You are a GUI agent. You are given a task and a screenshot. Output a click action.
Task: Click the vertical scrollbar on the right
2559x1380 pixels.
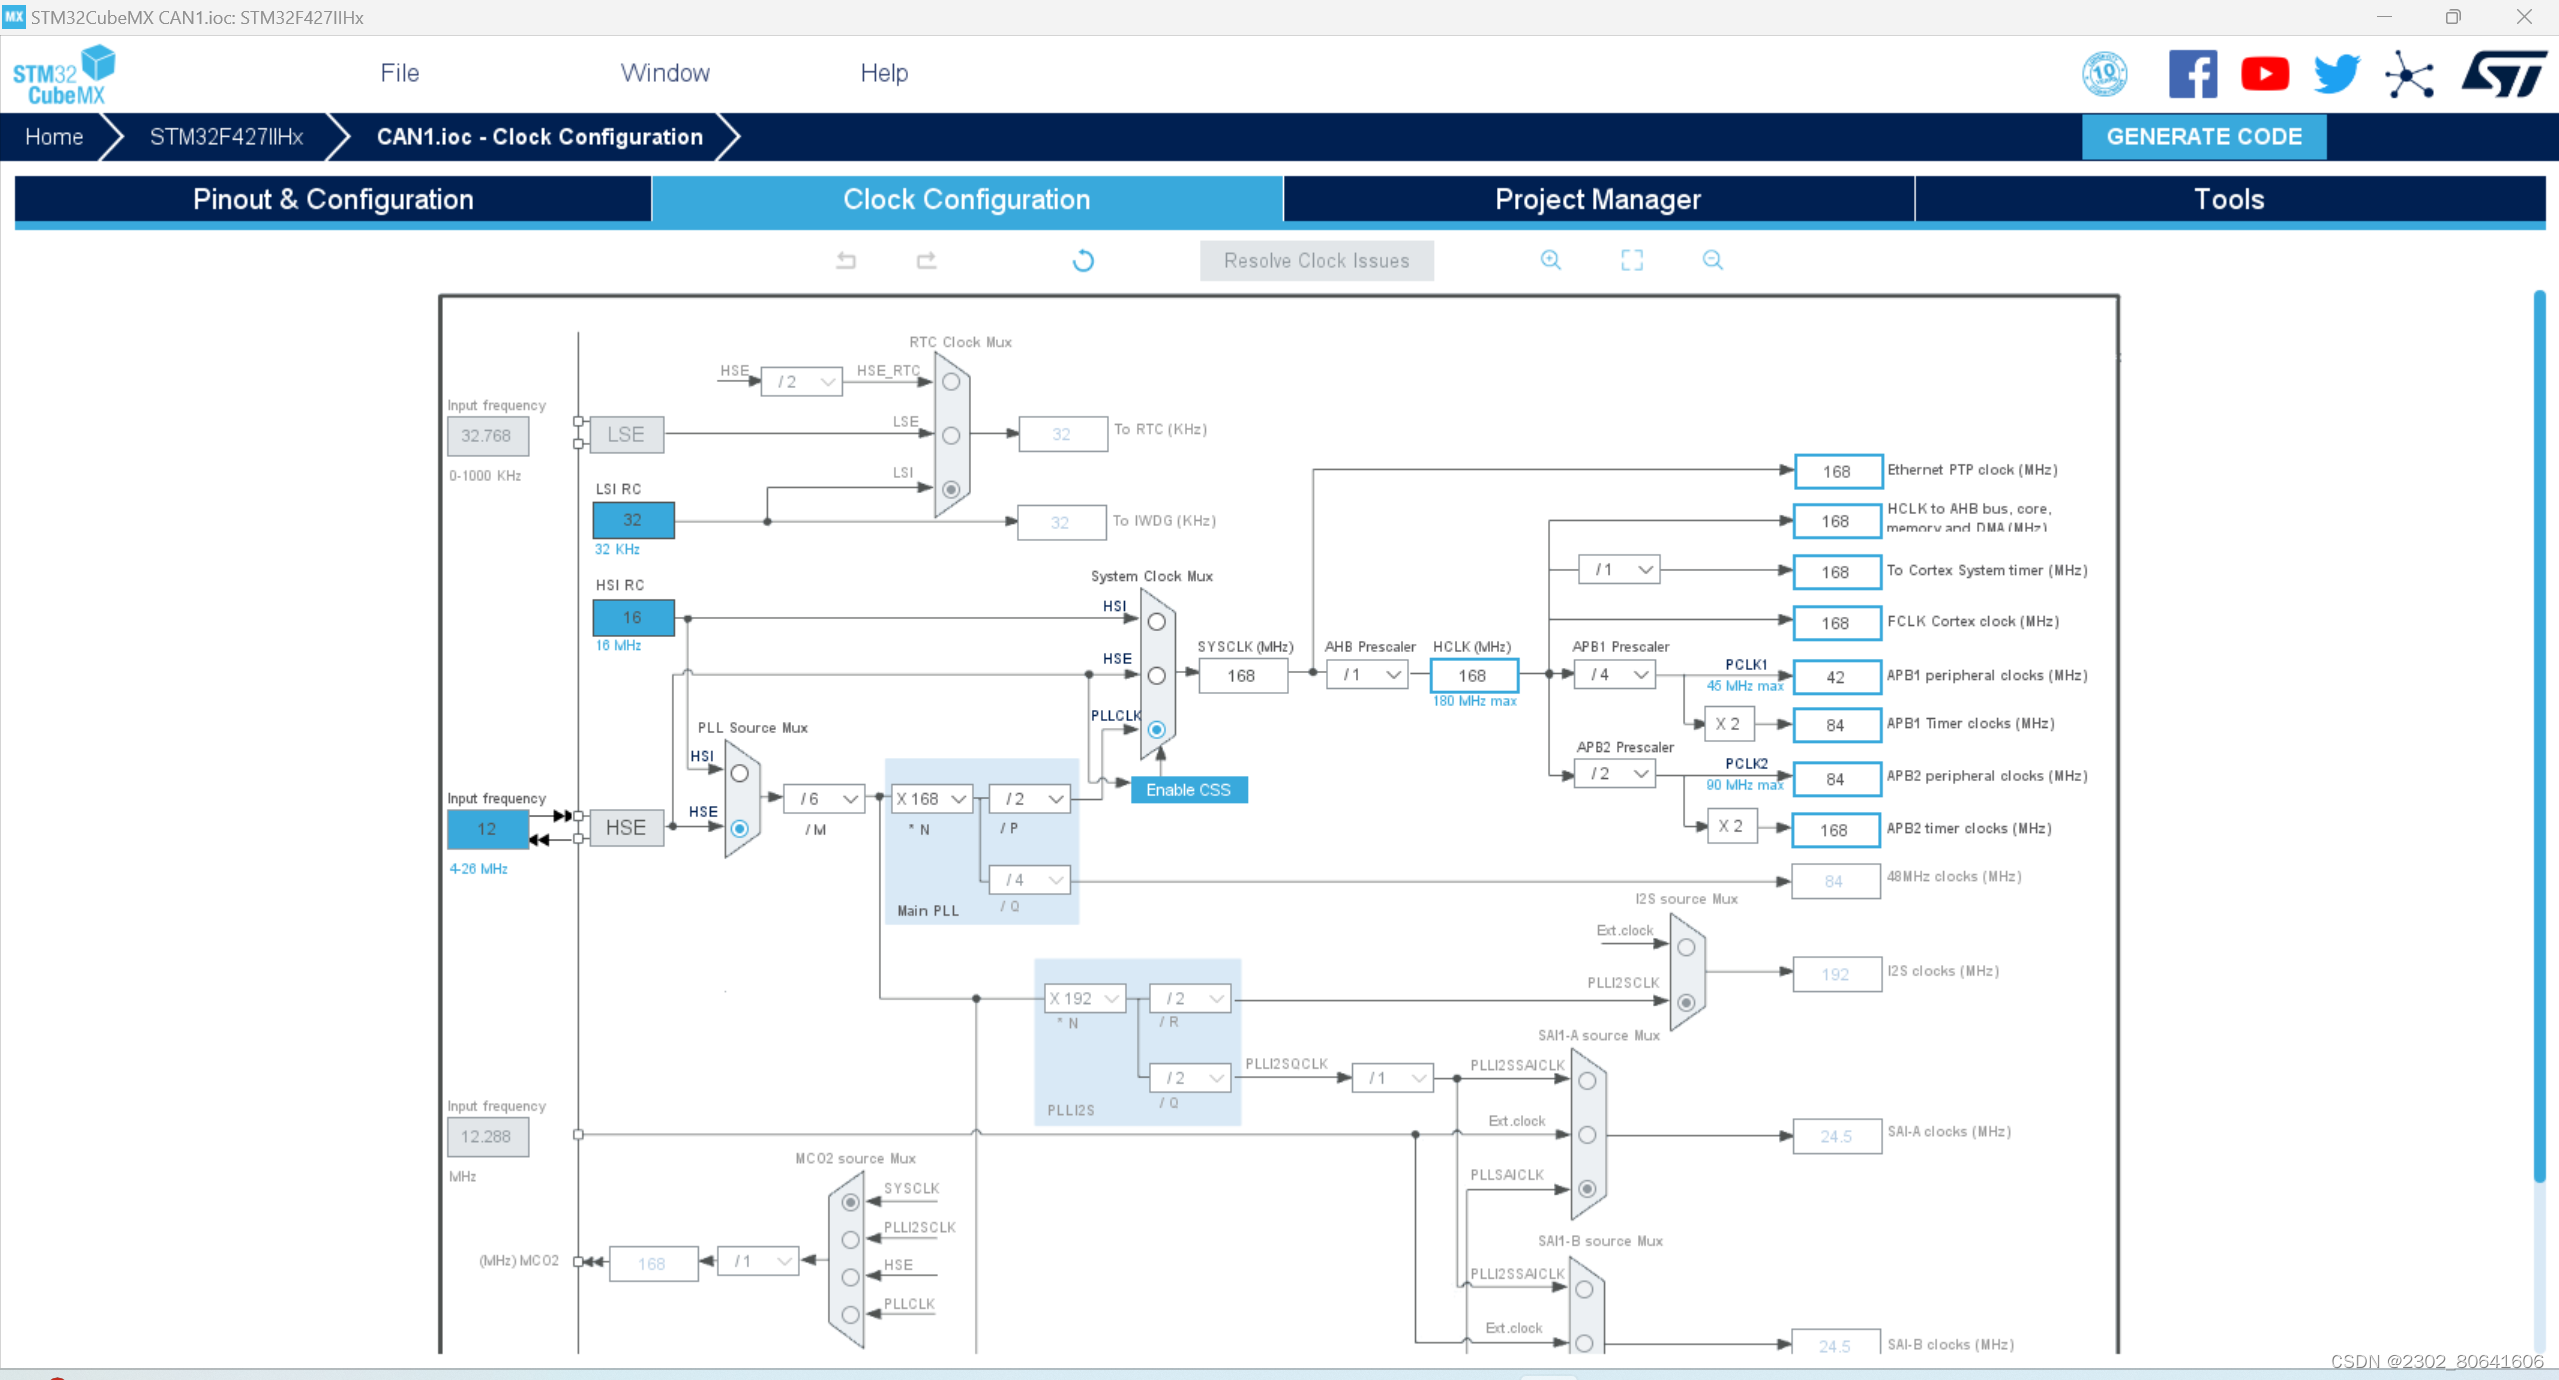tap(2537, 735)
